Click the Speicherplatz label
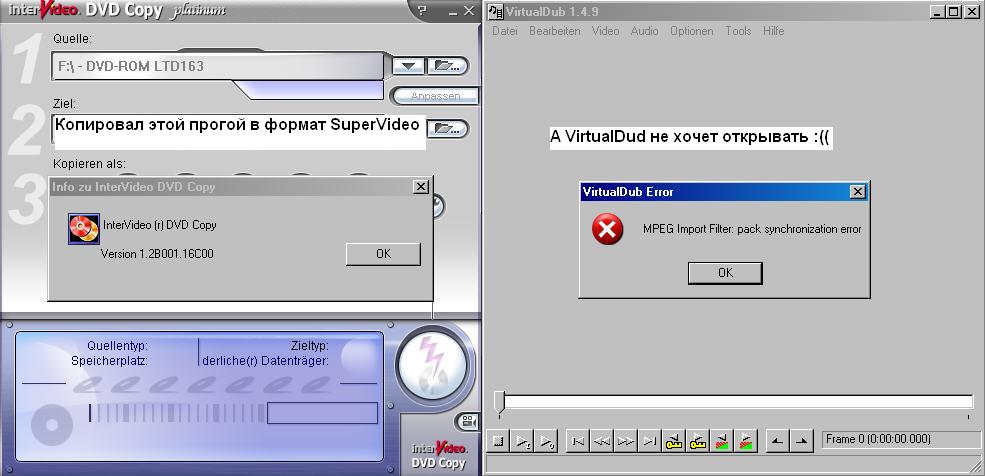The image size is (985, 476). (109, 361)
